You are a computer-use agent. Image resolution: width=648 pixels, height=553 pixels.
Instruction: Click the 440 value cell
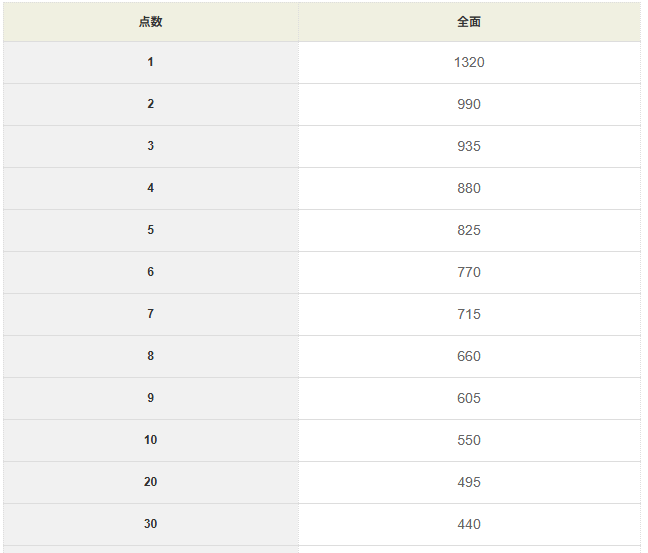[468, 525]
